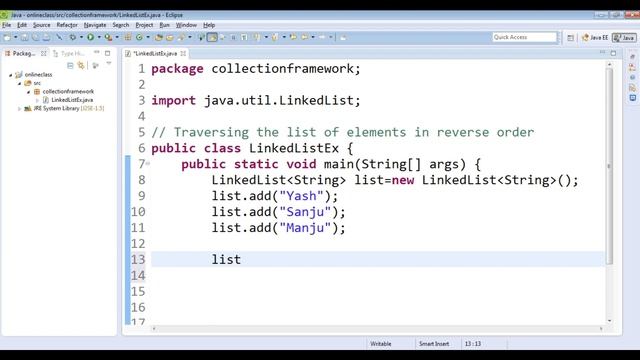Click the New Java Class green icon
The width and height of the screenshot is (640, 360).
(139, 38)
